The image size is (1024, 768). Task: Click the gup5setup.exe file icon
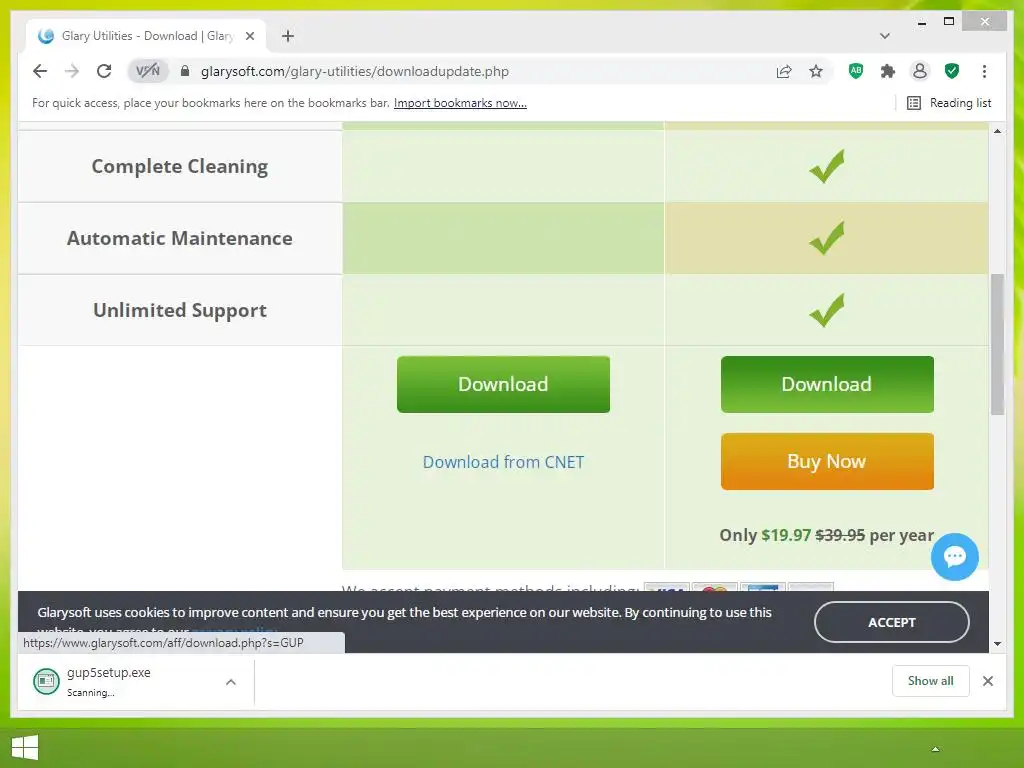(46, 682)
